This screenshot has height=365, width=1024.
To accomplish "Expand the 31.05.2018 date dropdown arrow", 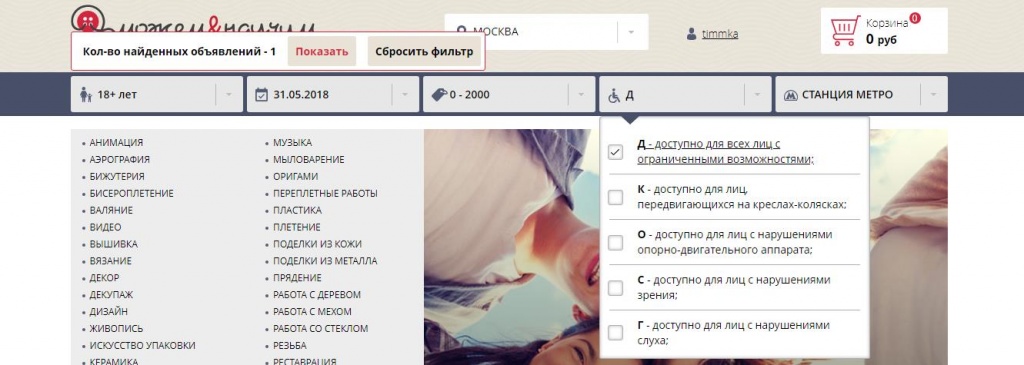I will pyautogui.click(x=405, y=95).
